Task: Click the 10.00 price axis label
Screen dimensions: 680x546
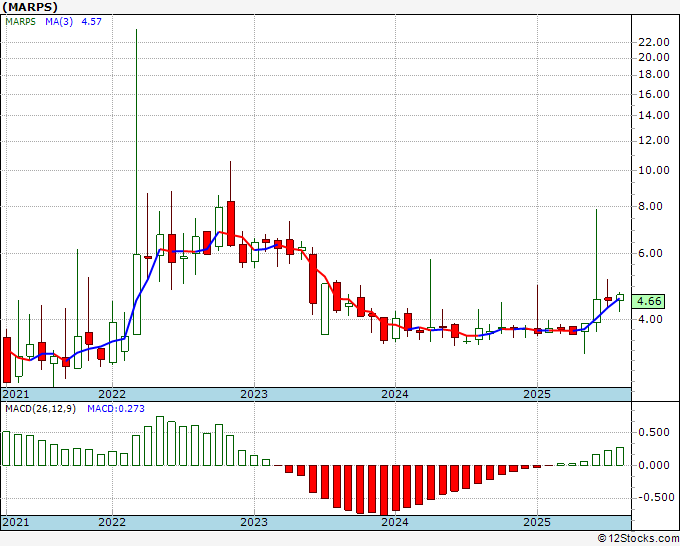Action: point(654,170)
